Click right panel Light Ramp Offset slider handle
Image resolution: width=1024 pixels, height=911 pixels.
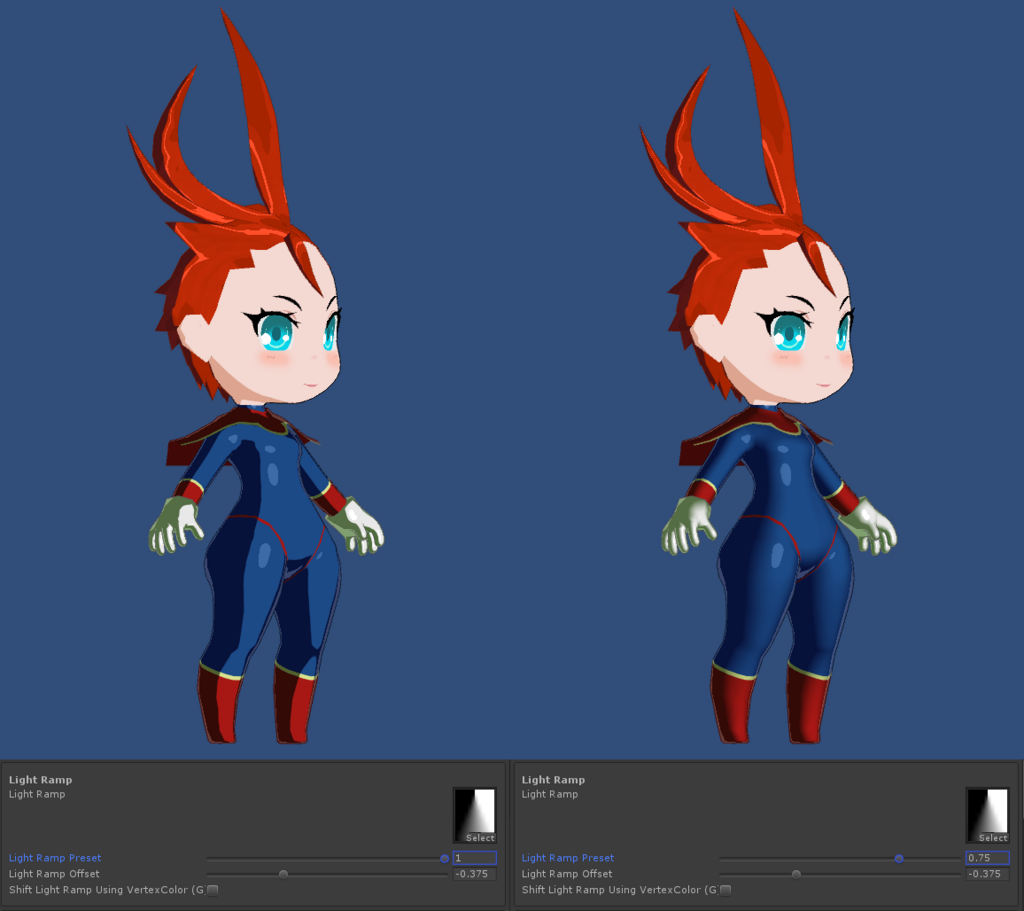click(x=795, y=874)
